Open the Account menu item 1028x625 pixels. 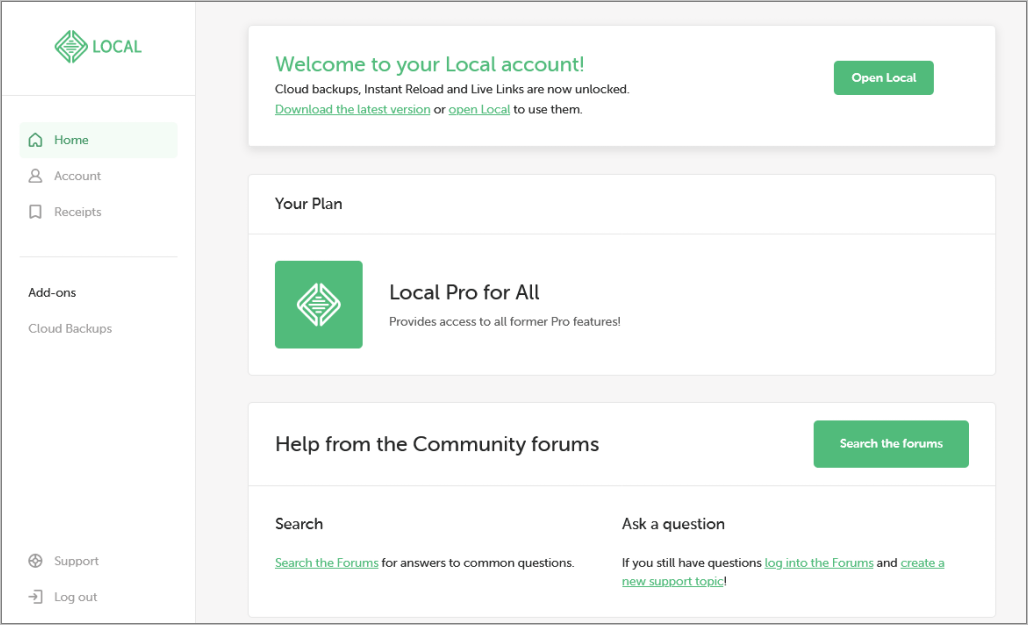98,176
